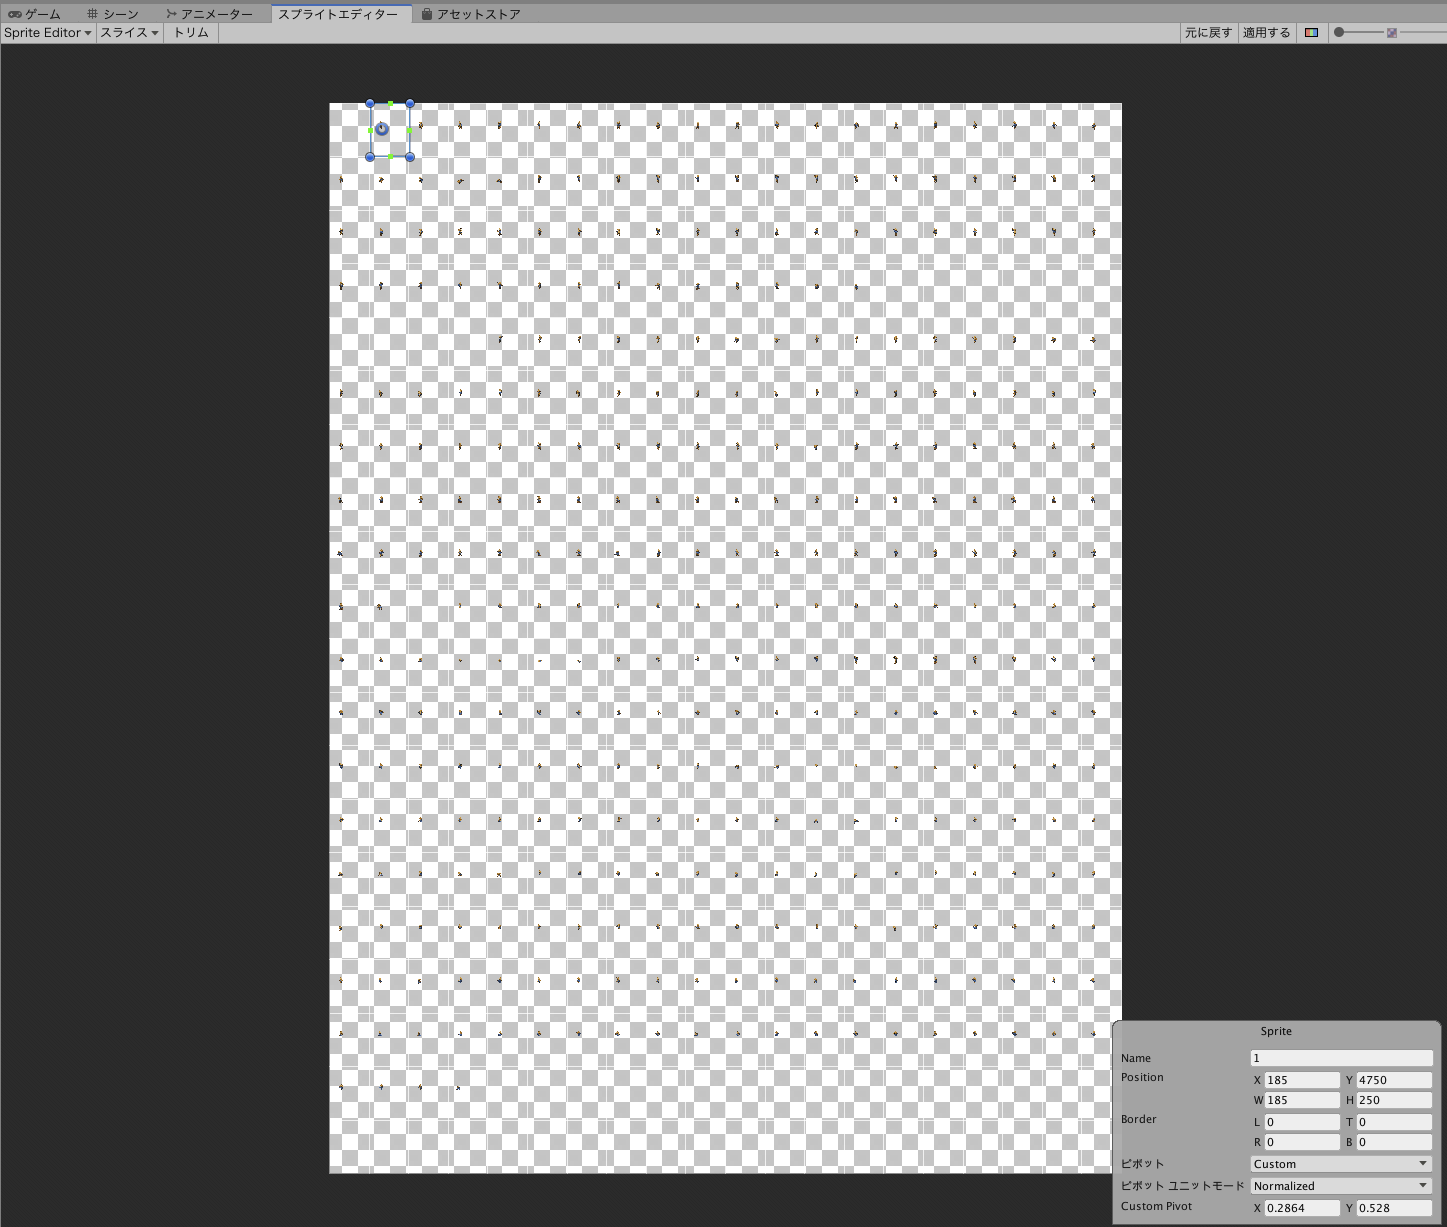
Task: Click the lock icon on アセットストア tab
Action: point(427,14)
